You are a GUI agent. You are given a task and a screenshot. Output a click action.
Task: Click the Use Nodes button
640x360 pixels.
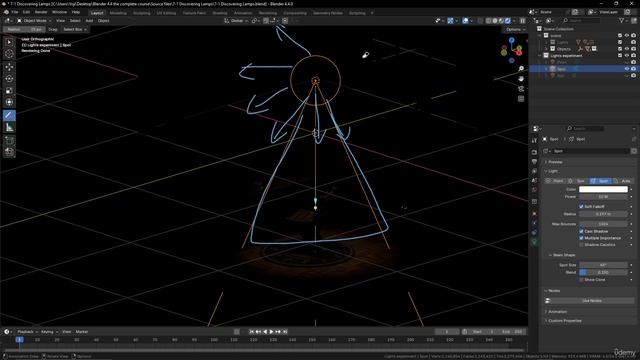point(591,301)
